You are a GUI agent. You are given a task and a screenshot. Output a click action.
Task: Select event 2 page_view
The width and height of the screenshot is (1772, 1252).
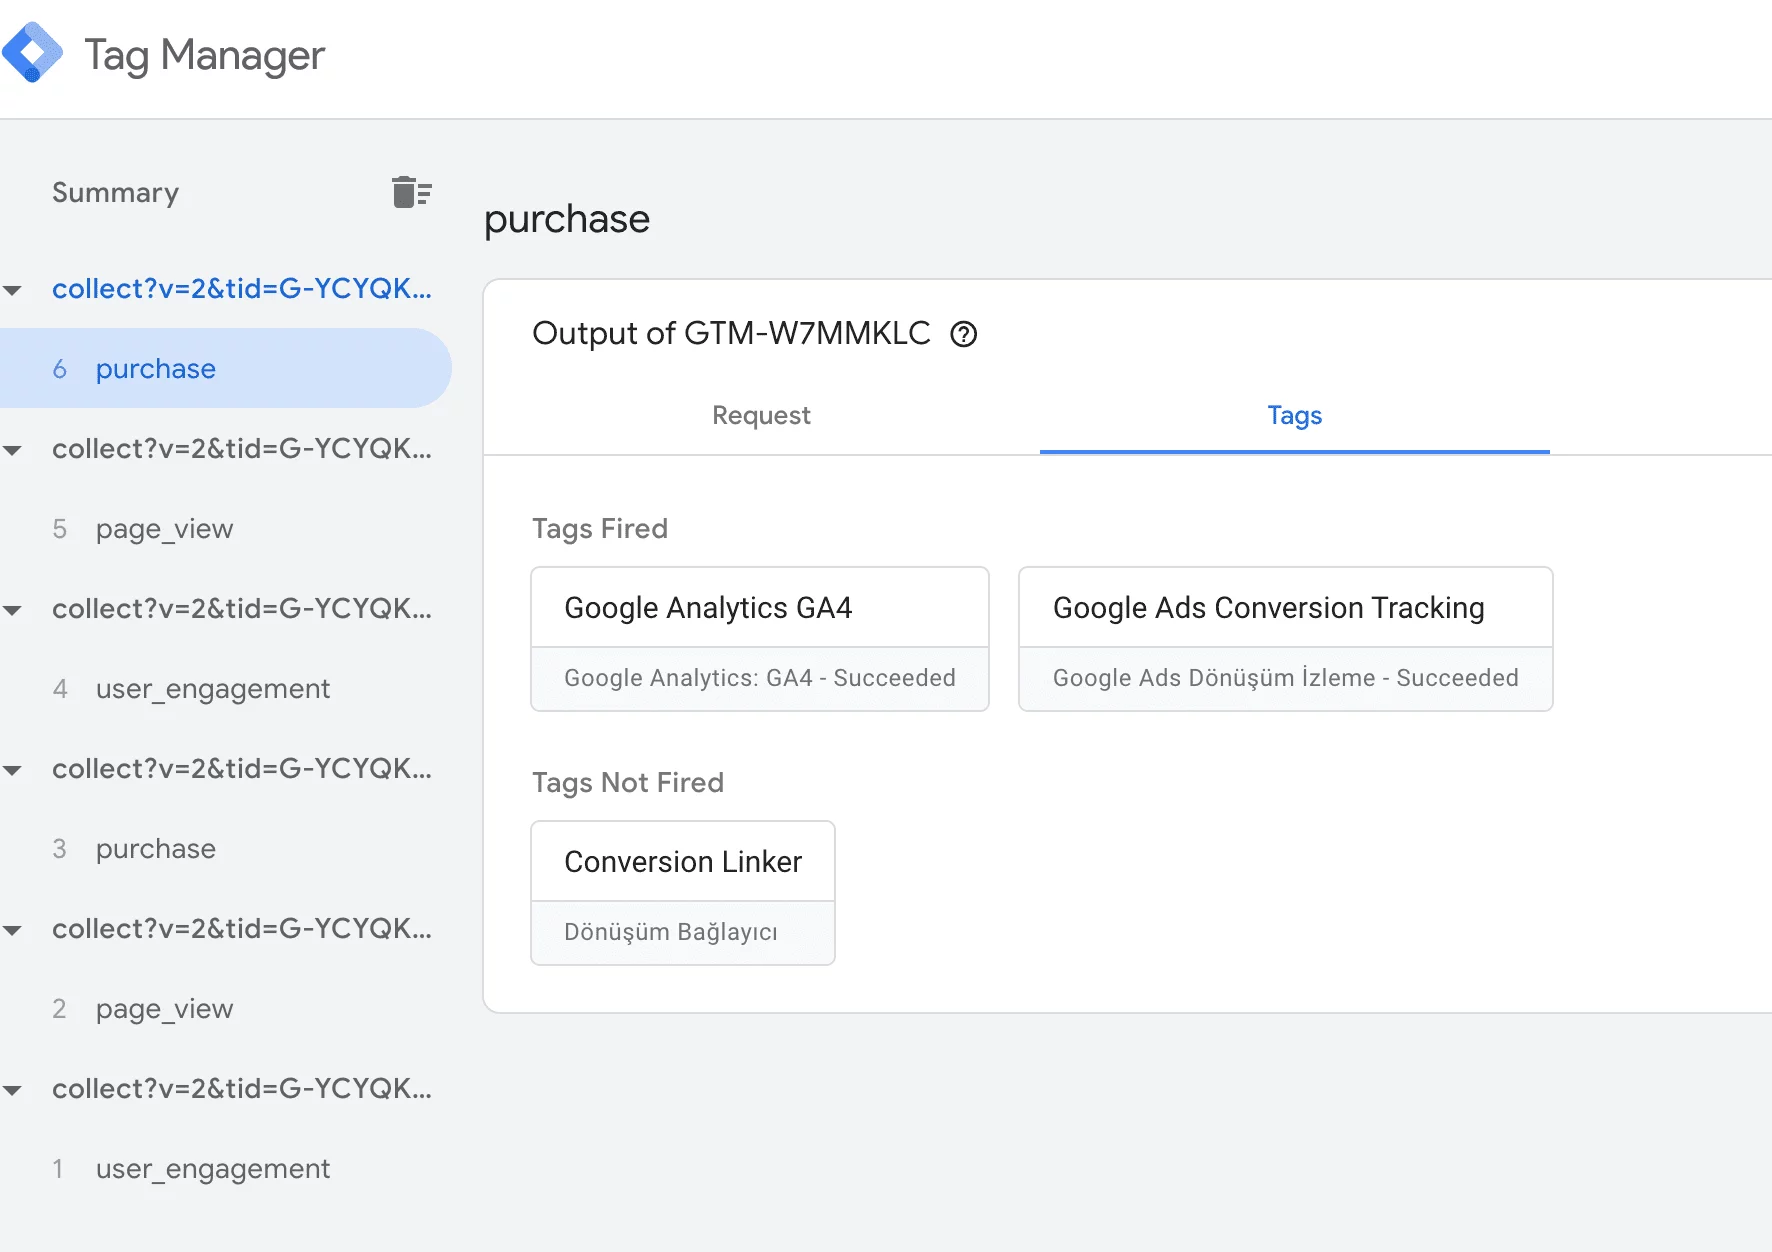pyautogui.click(x=226, y=1008)
